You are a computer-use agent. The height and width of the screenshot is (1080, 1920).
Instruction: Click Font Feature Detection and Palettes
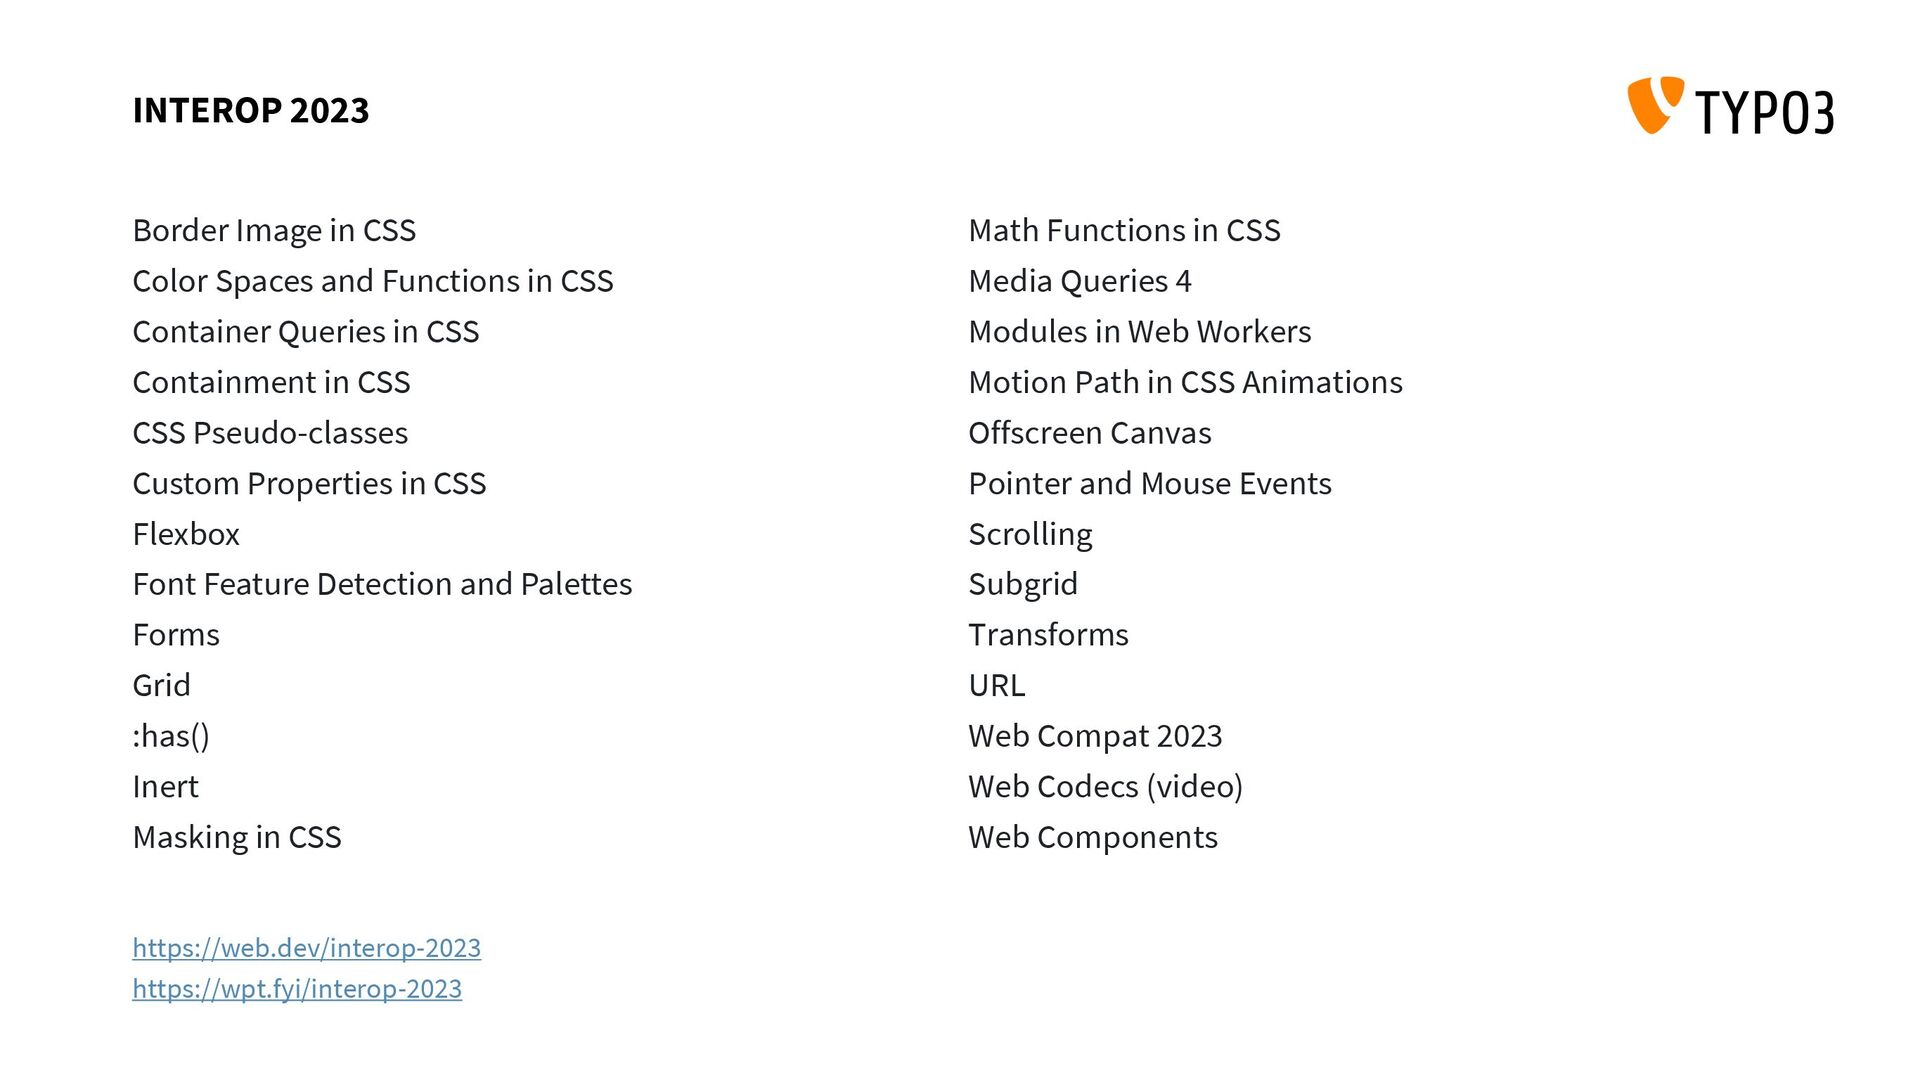[x=382, y=584]
